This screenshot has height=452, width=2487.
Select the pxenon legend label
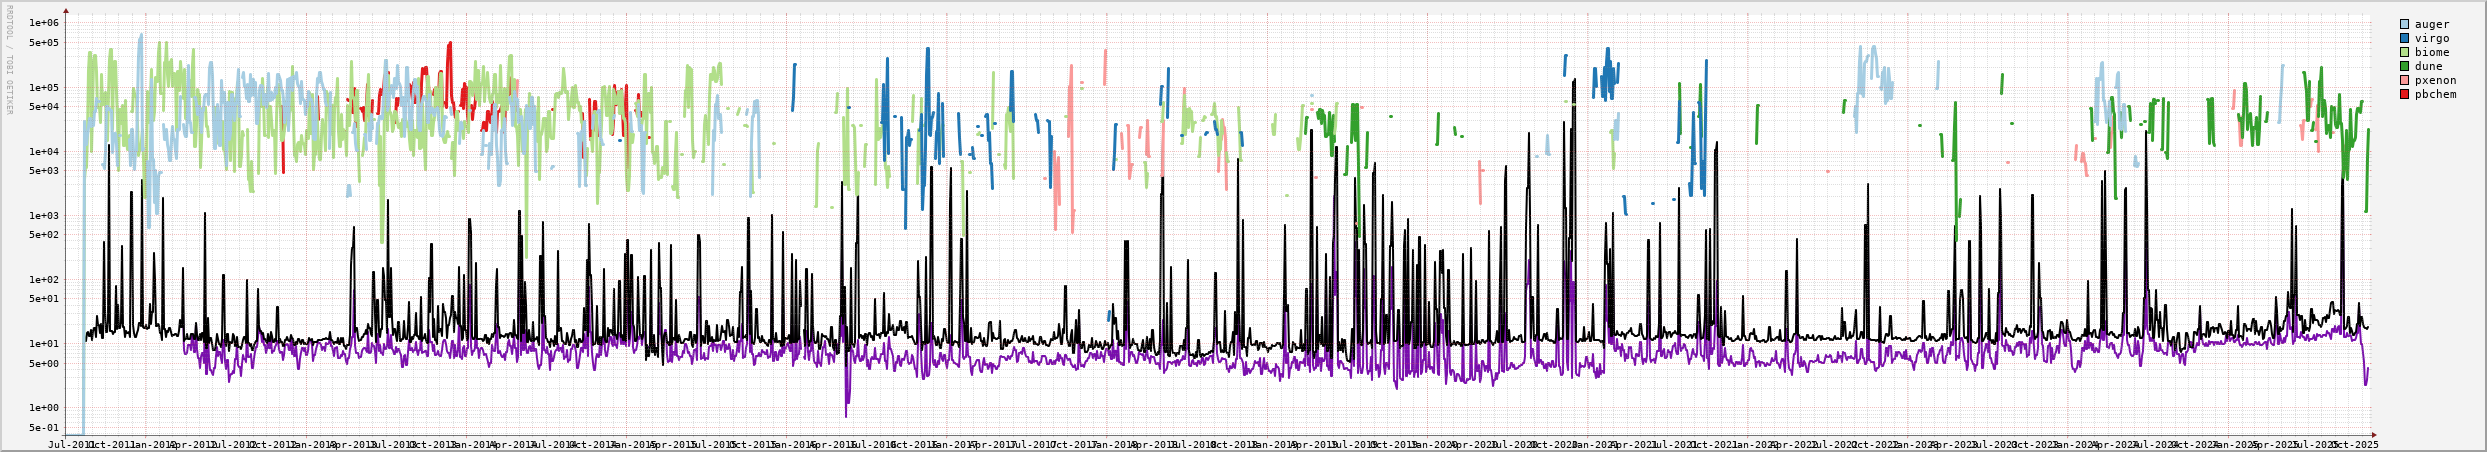click(x=2435, y=80)
